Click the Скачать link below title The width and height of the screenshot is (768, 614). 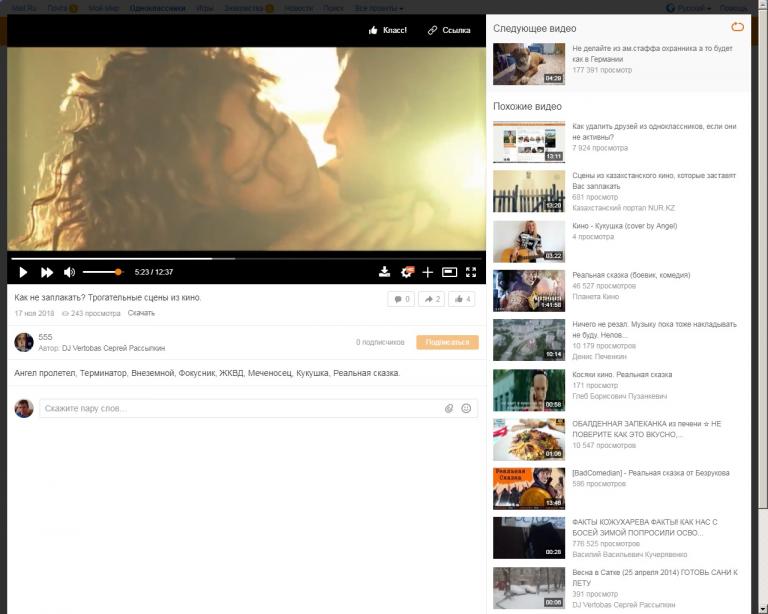(x=141, y=313)
